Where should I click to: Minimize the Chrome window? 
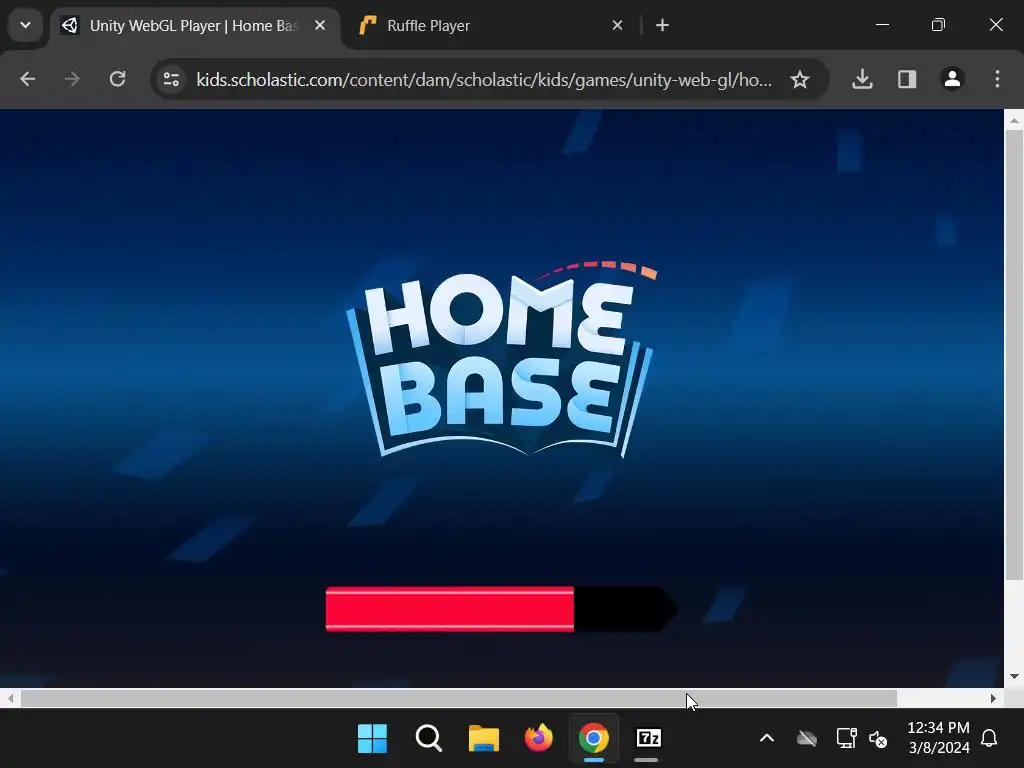pyautogui.click(x=882, y=25)
